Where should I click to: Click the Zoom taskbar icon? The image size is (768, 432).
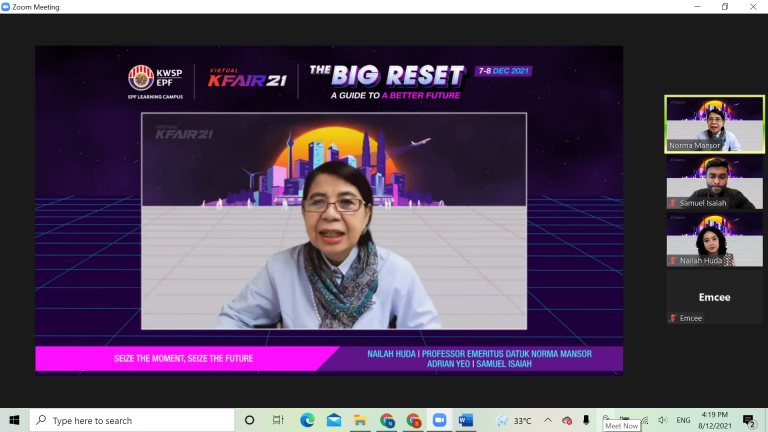click(439, 420)
